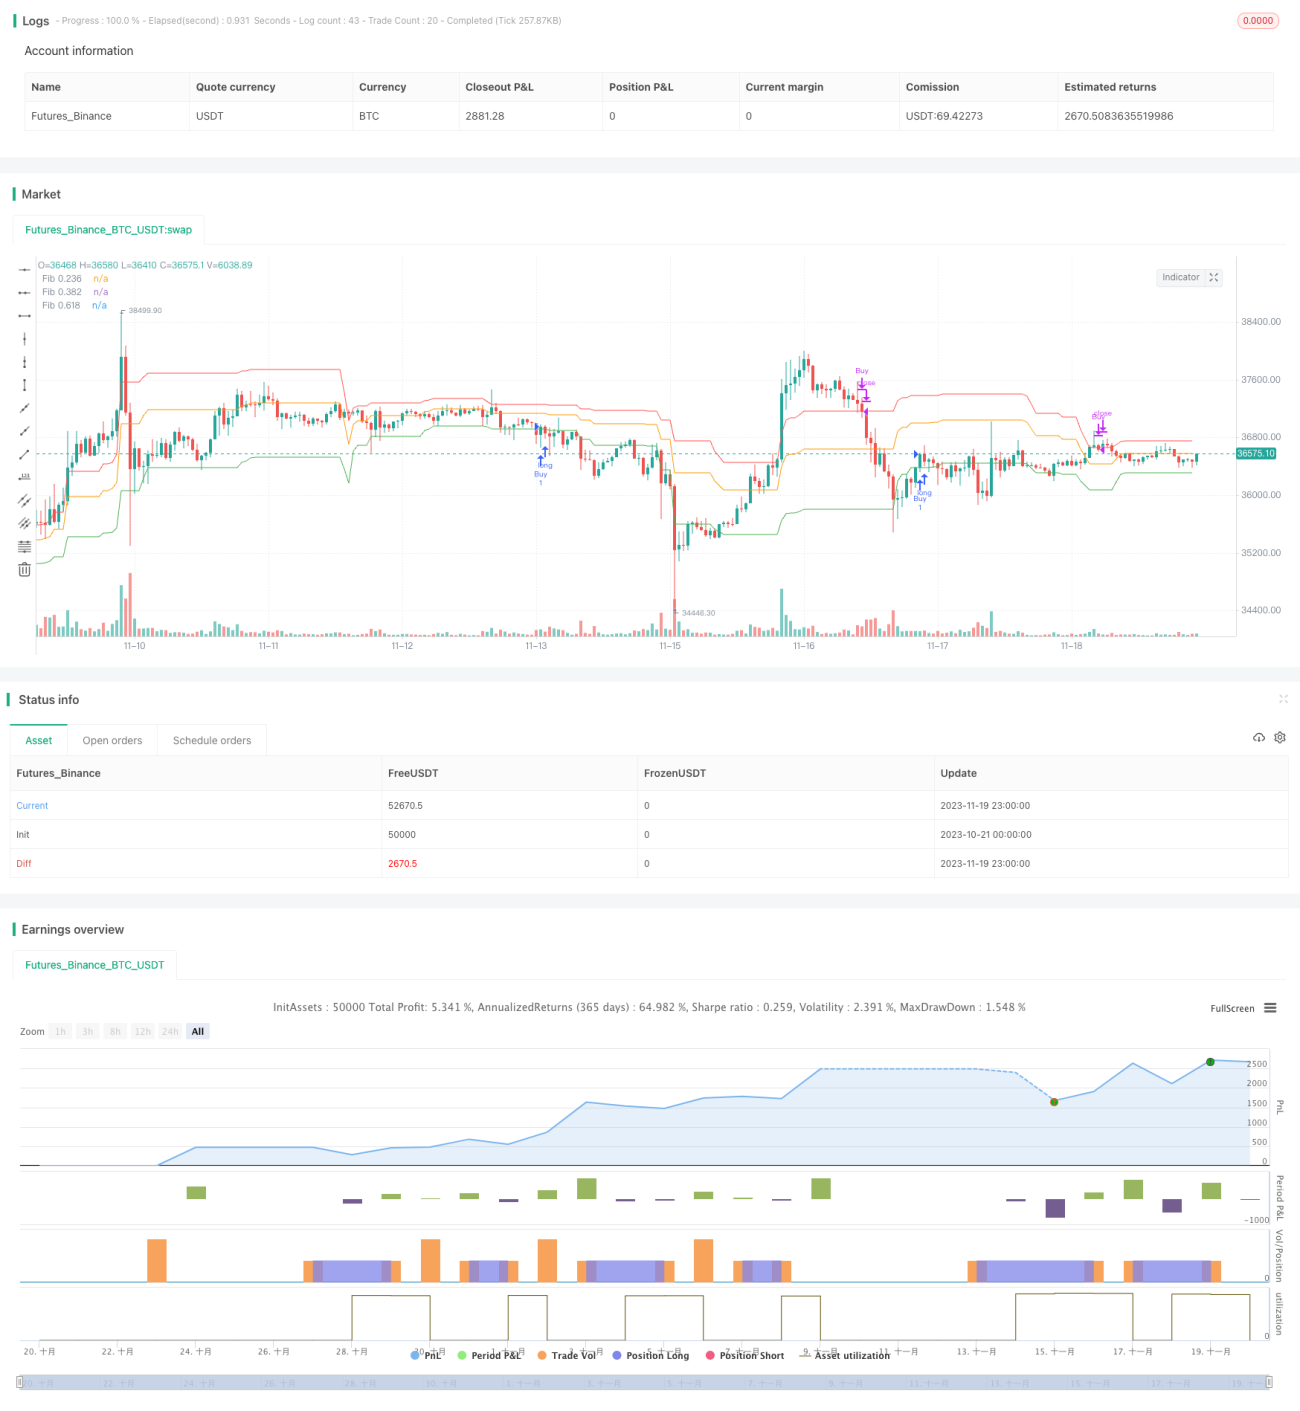Select the vertical line segment drawing tool
This screenshot has width=1300, height=1411.
[24, 385]
